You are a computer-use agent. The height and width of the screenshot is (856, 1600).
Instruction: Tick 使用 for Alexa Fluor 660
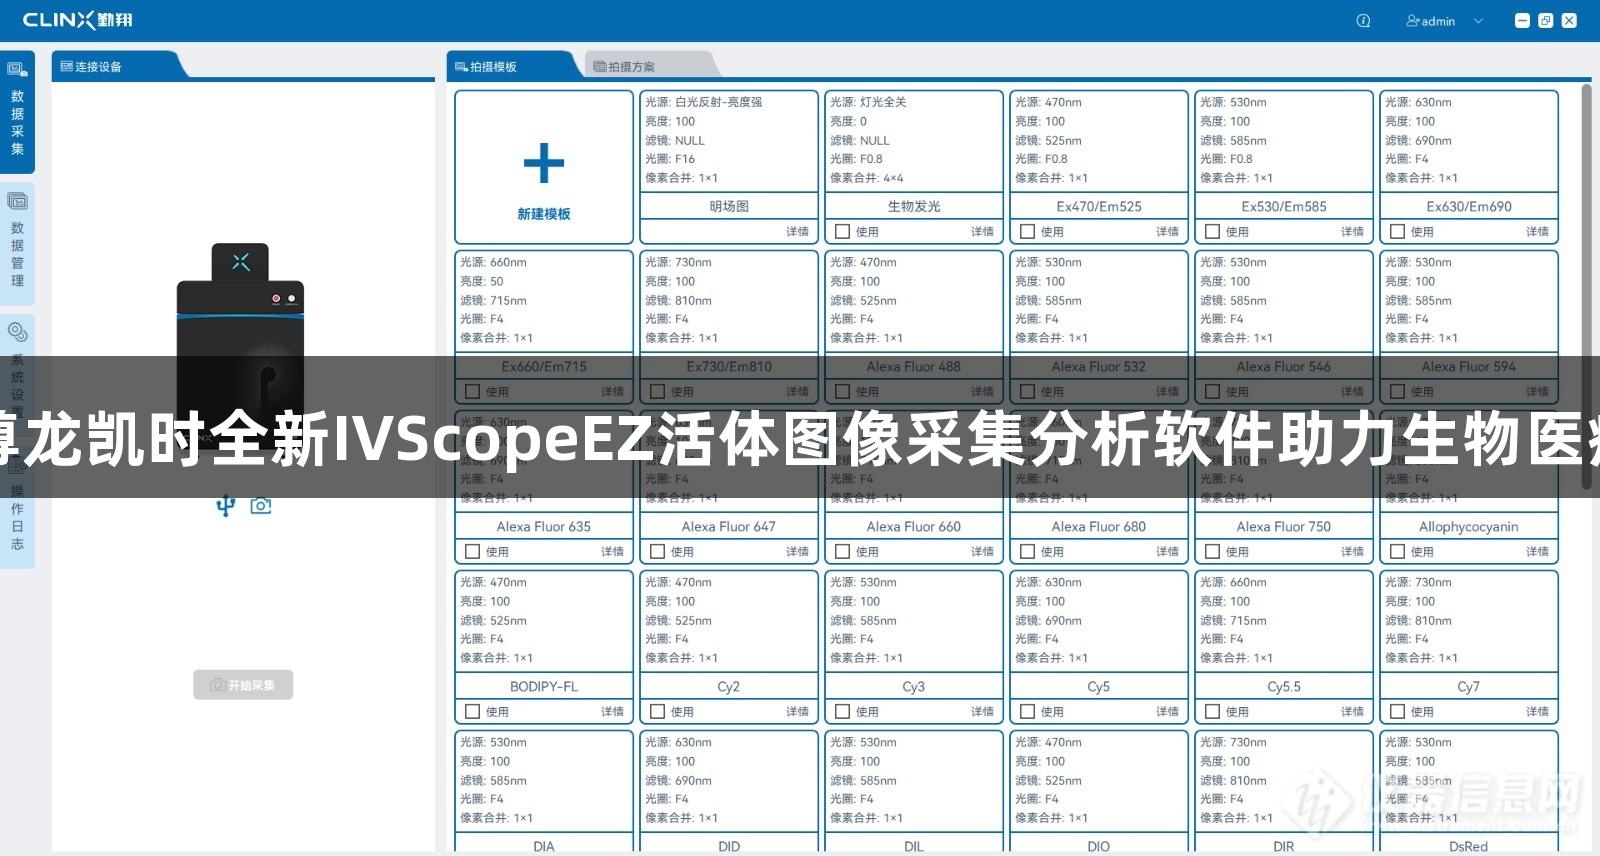pyautogui.click(x=843, y=552)
